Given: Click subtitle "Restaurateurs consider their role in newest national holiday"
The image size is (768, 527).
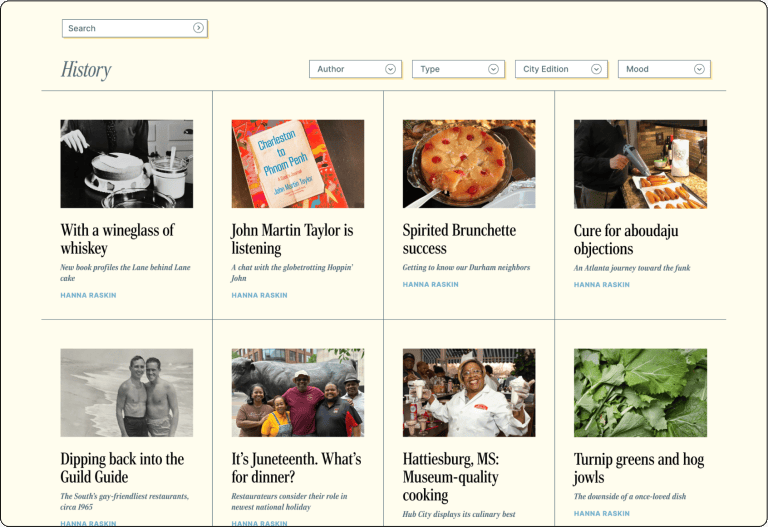Looking at the screenshot, I should tap(289, 502).
